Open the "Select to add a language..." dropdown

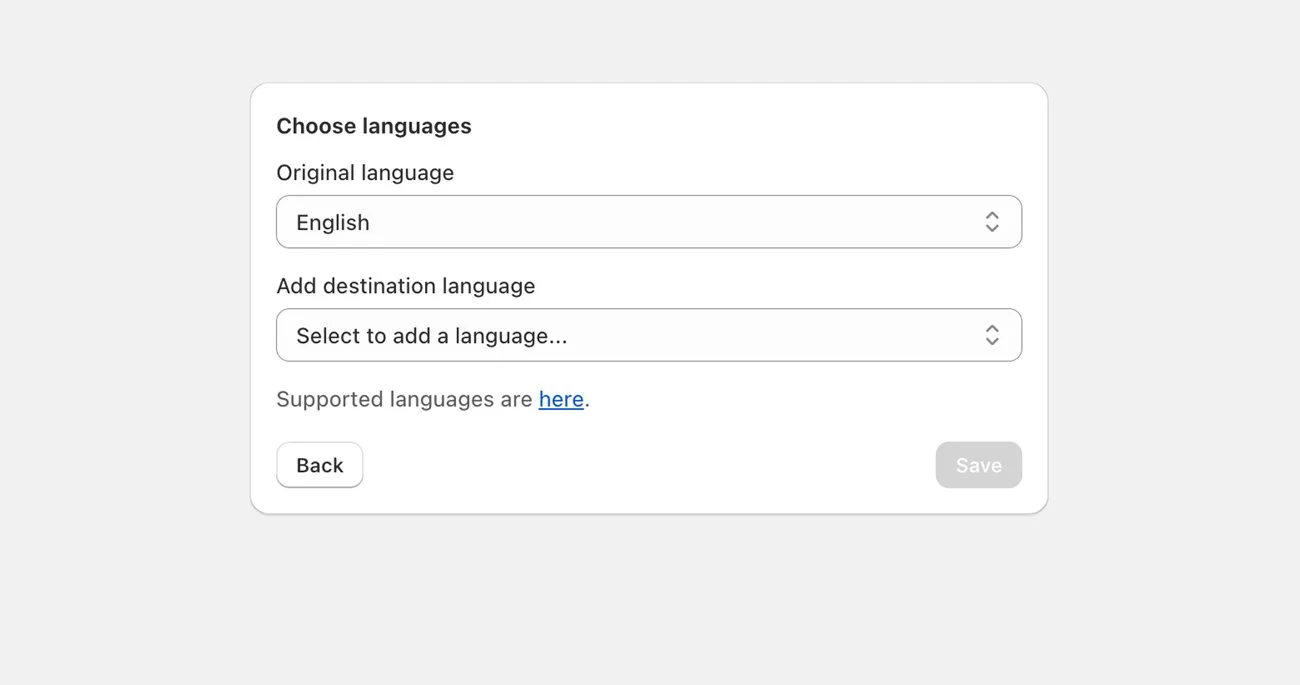(649, 335)
